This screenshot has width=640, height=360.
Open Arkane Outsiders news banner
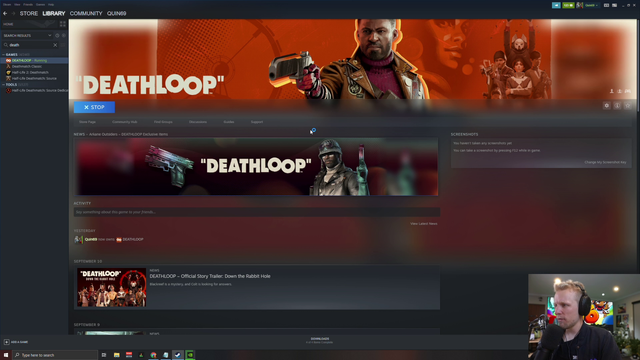[256, 167]
